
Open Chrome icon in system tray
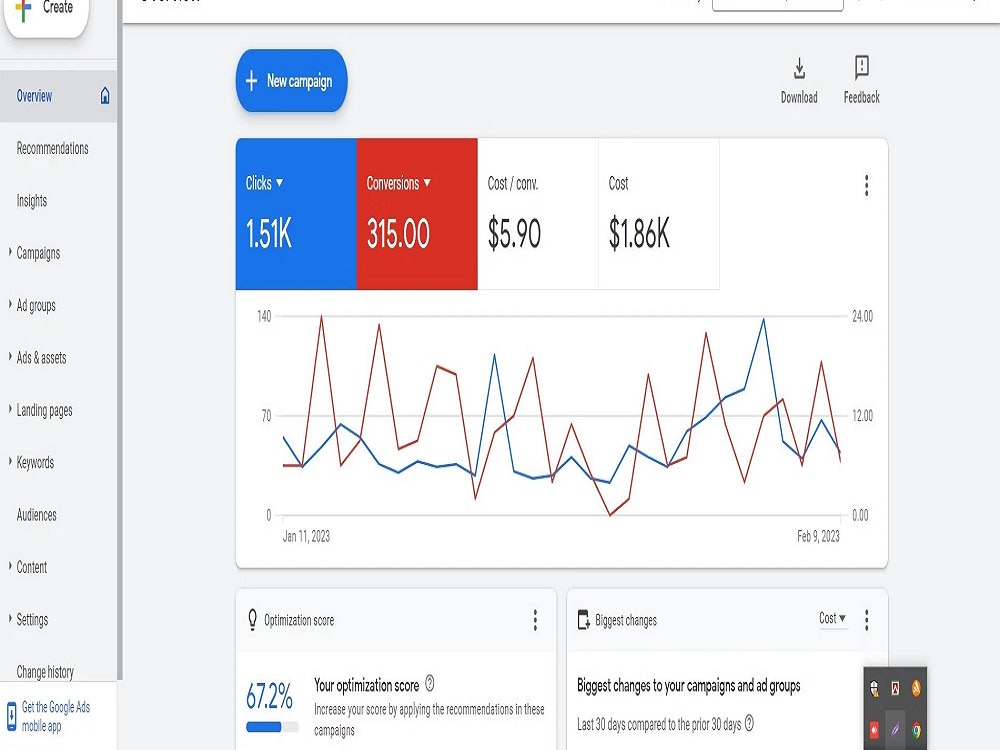(x=916, y=730)
